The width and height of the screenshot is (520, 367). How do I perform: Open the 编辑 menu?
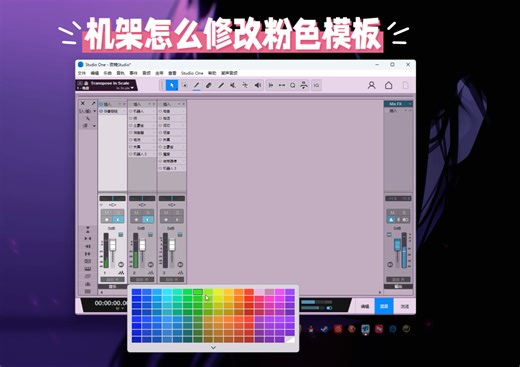(x=95, y=73)
